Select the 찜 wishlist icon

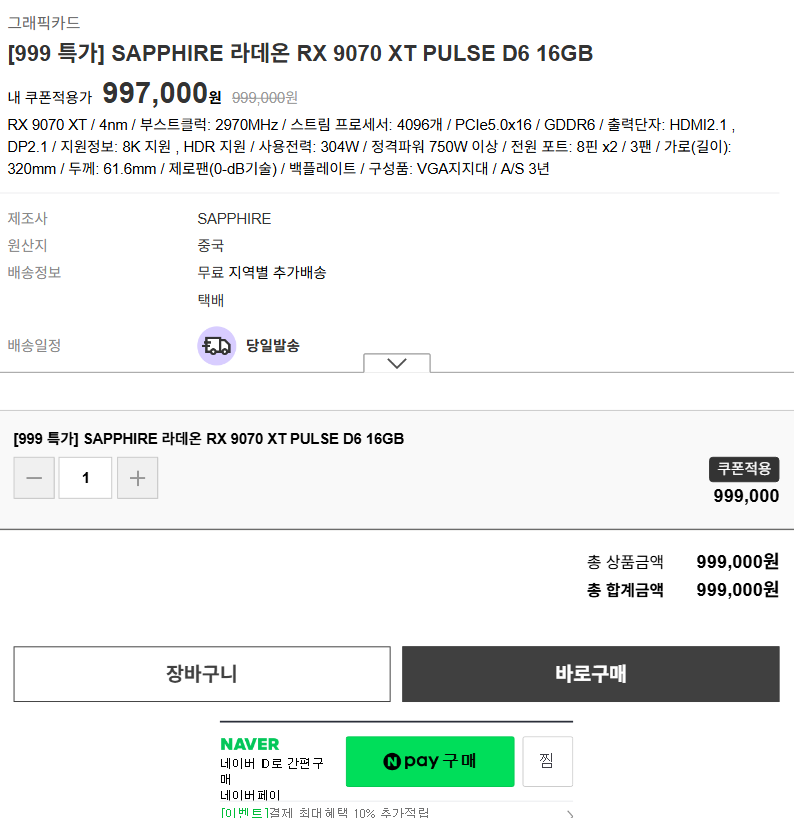pyautogui.click(x=547, y=761)
